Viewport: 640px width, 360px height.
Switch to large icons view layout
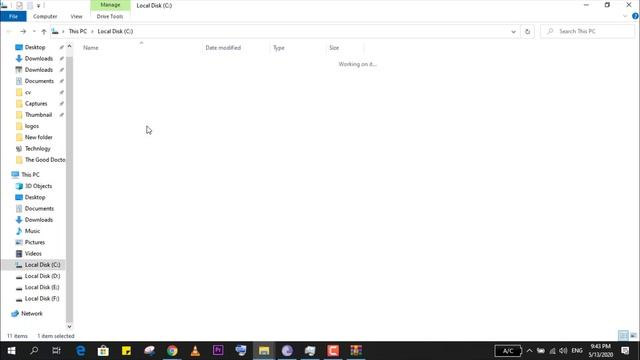point(633,336)
